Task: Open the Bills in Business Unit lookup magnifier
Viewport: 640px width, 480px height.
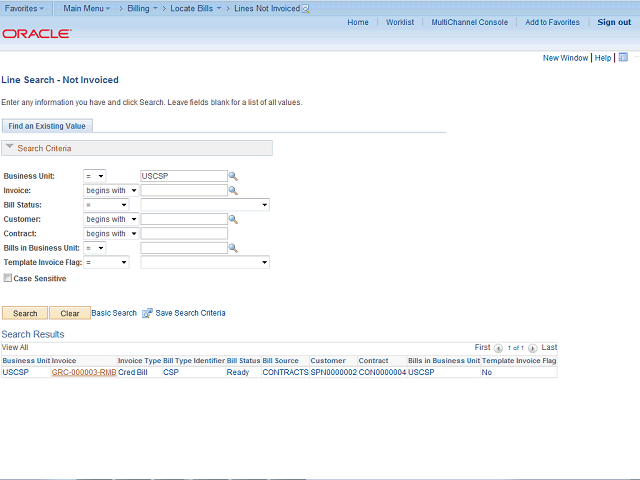Action: (233, 248)
